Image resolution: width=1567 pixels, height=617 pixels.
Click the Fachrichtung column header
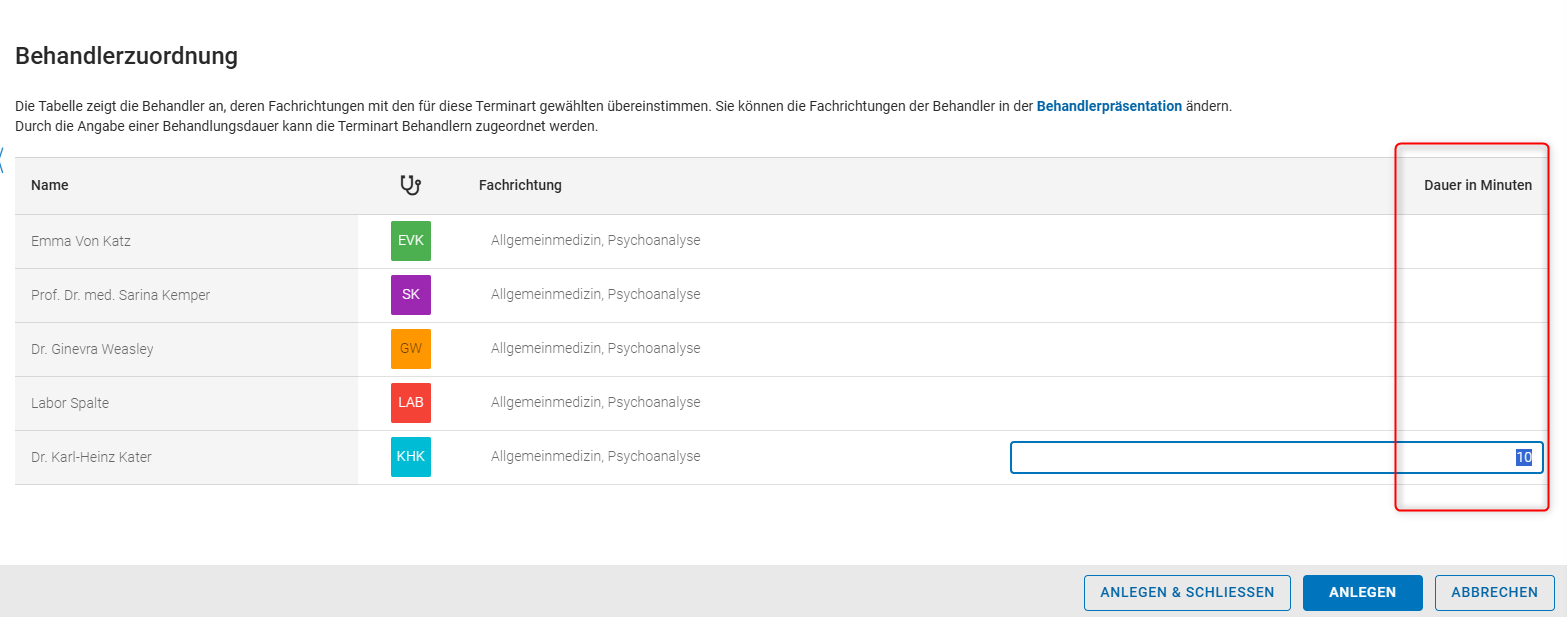520,185
